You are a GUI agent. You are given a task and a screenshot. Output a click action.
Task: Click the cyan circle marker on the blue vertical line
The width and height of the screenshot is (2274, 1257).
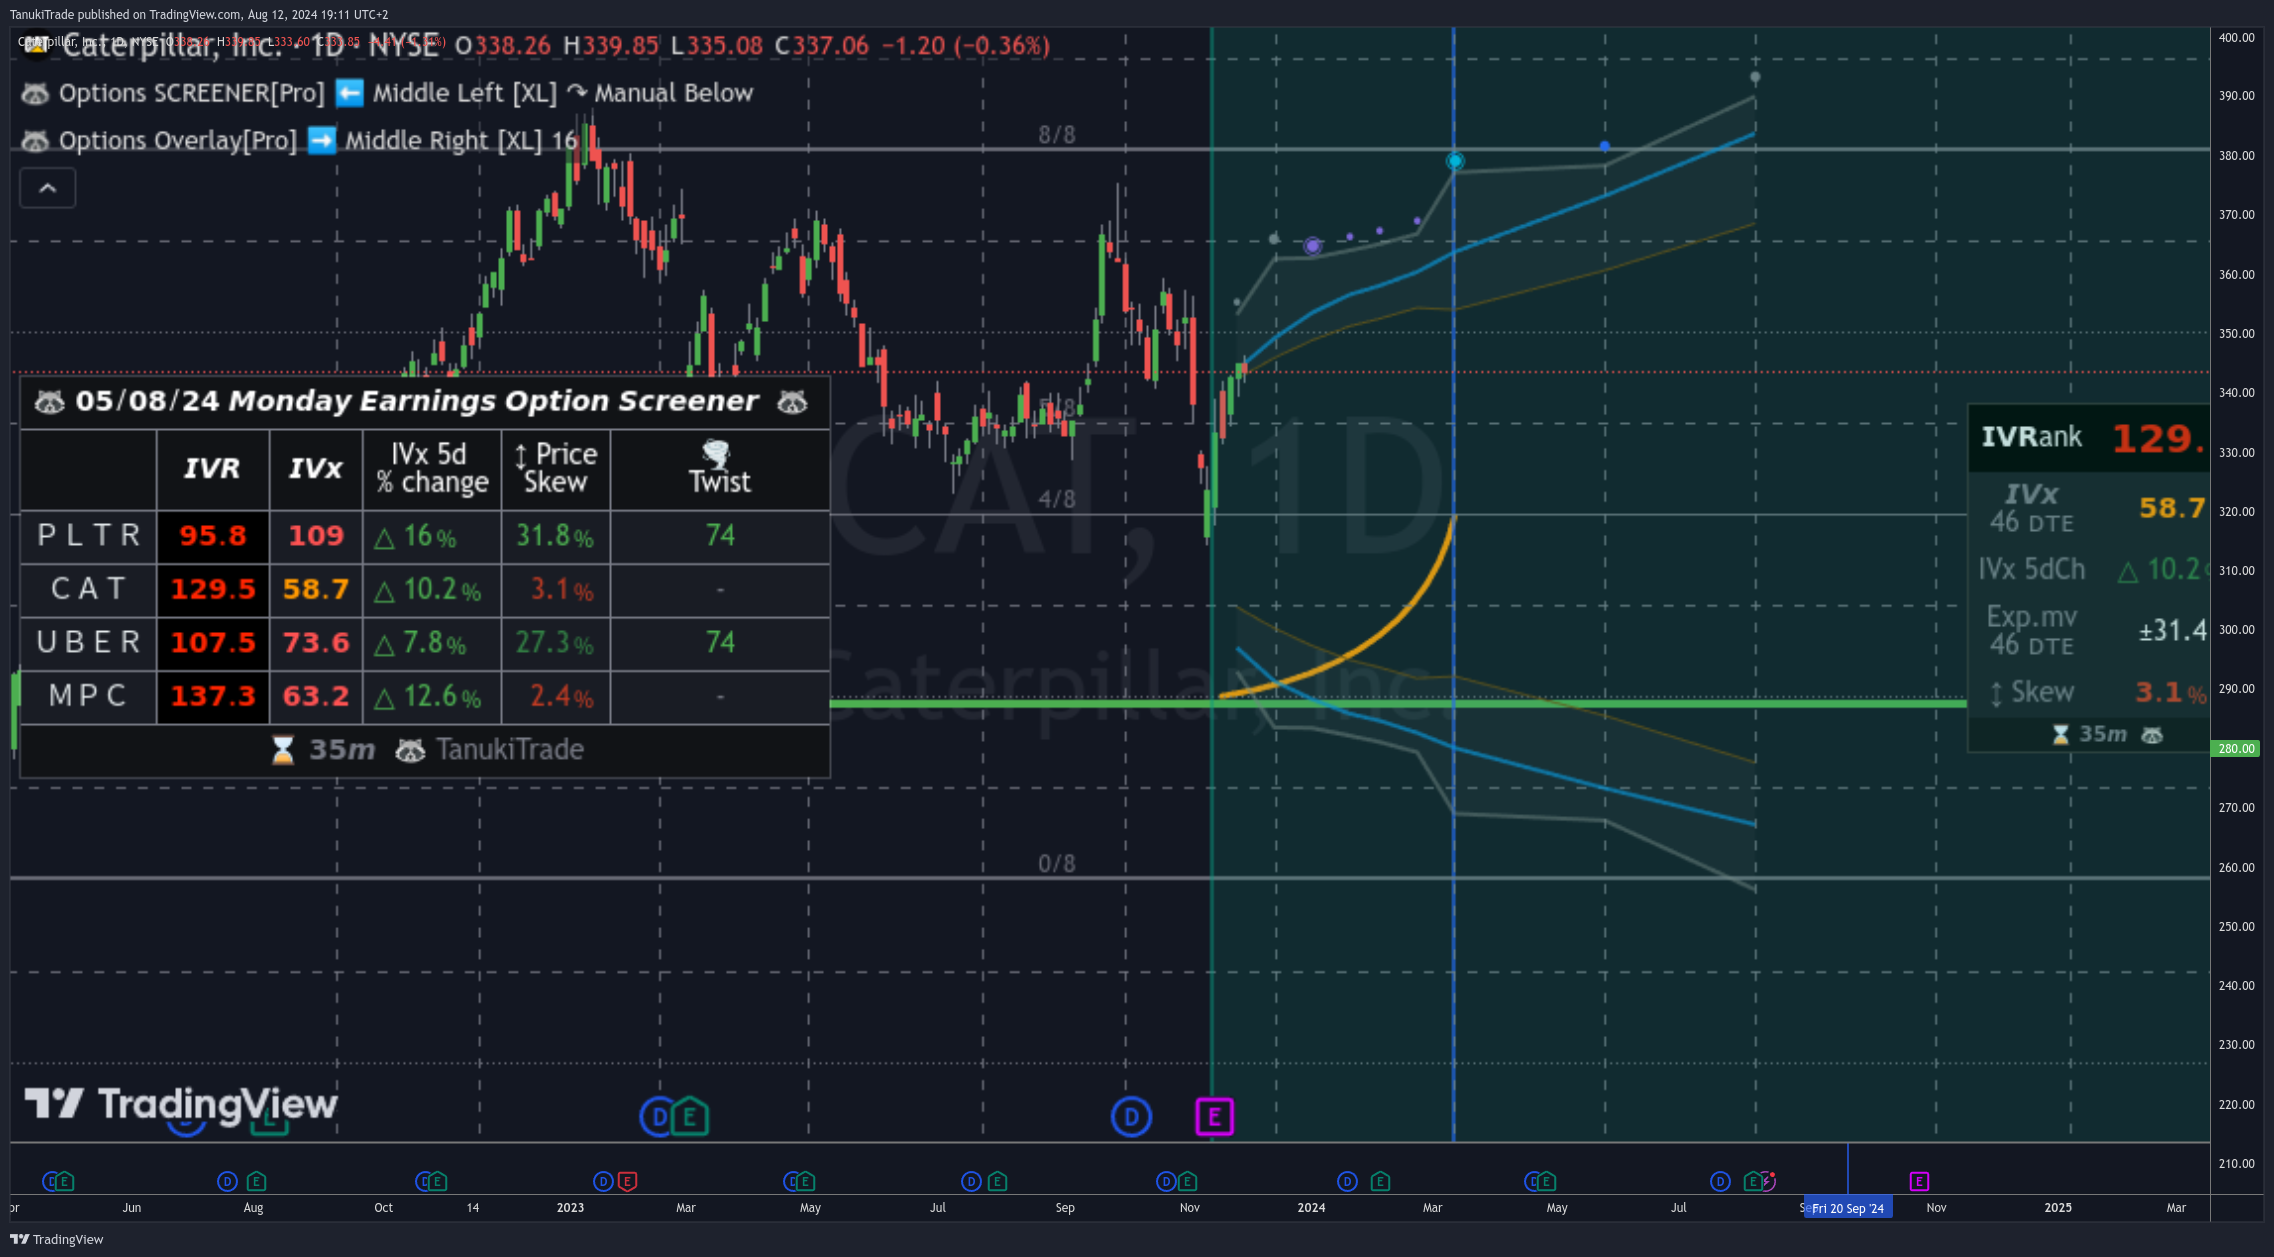pyautogui.click(x=1455, y=160)
